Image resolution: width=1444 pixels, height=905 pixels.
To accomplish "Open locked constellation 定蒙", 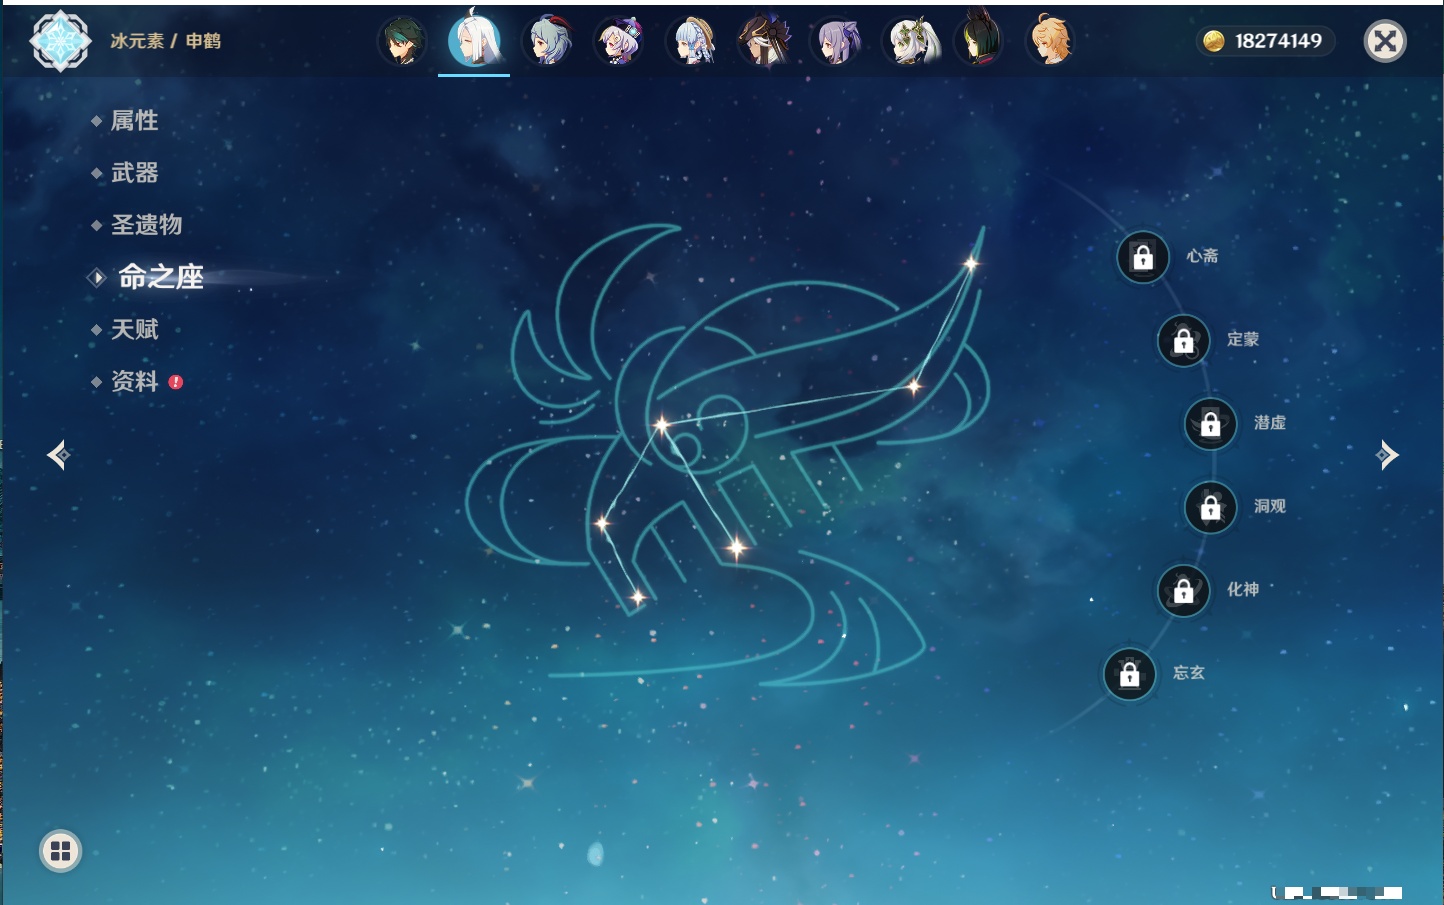I will (x=1184, y=340).
